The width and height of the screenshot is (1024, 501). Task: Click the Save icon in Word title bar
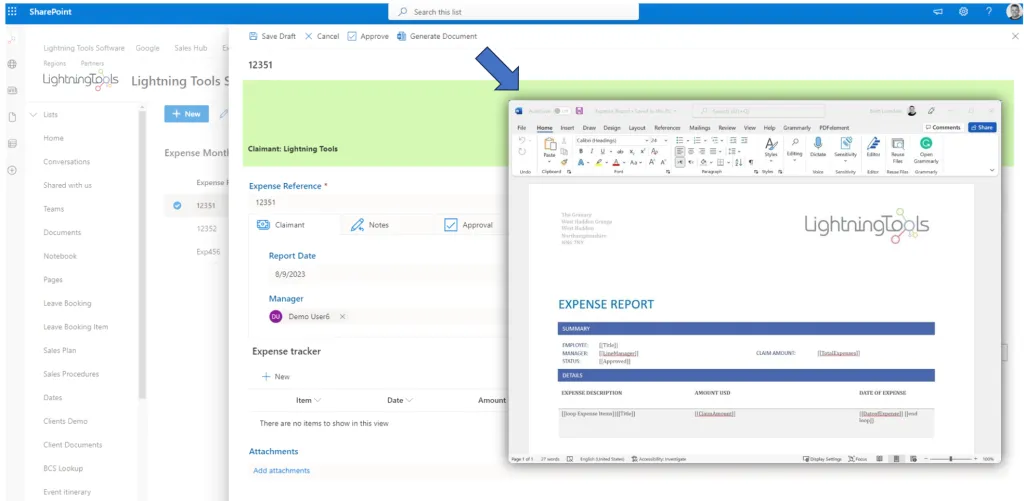[x=579, y=111]
